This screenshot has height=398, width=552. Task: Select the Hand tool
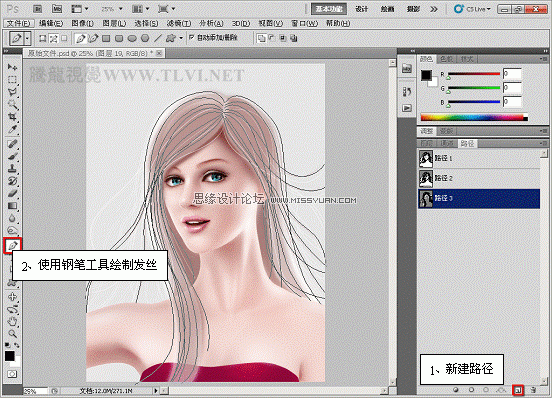coord(12,321)
